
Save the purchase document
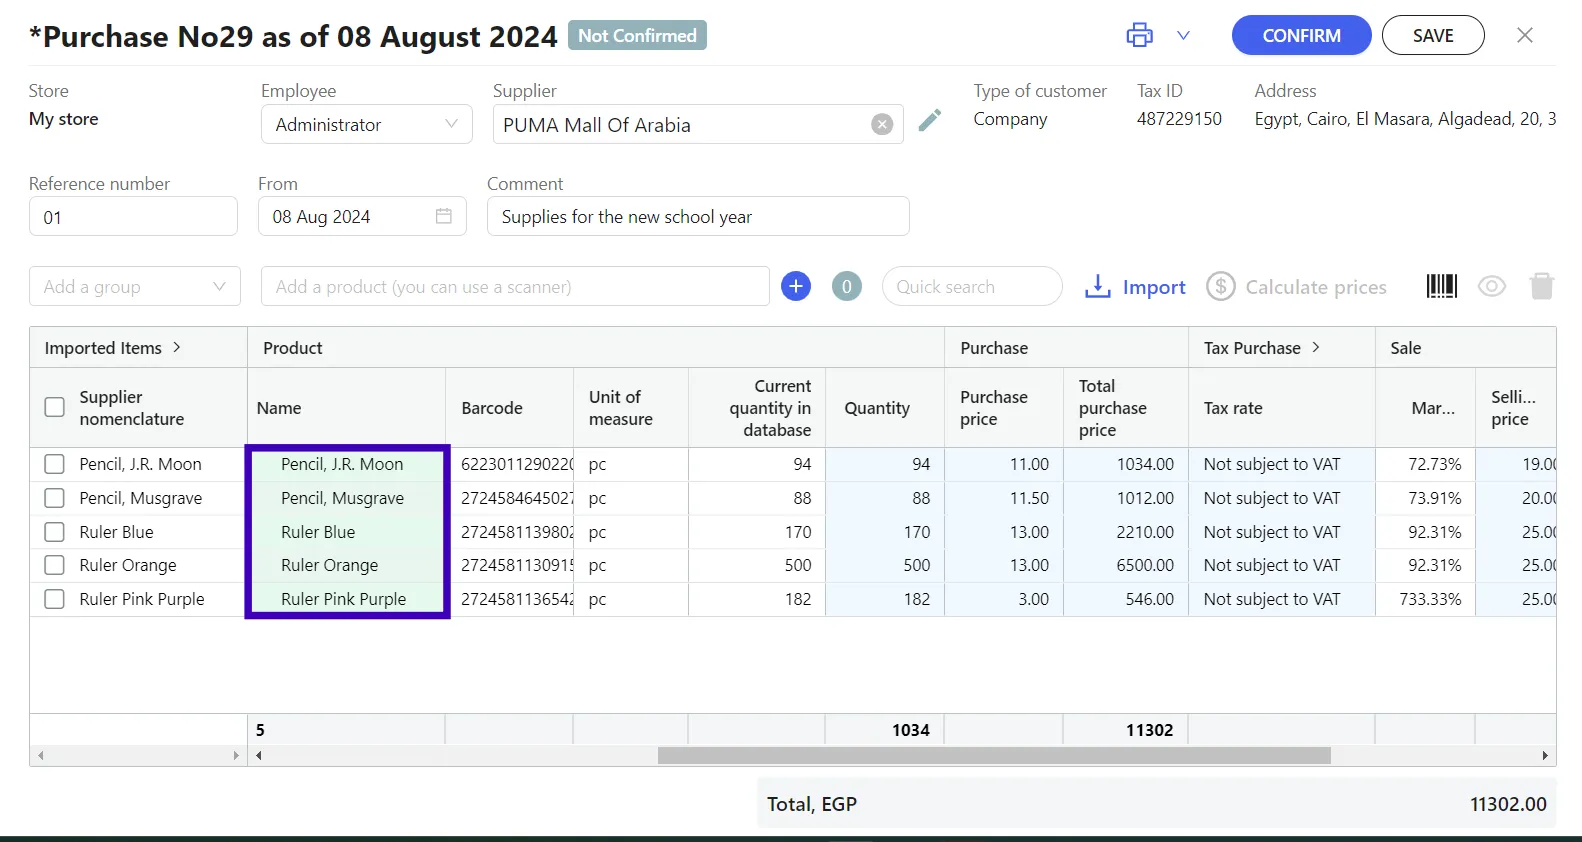point(1432,35)
